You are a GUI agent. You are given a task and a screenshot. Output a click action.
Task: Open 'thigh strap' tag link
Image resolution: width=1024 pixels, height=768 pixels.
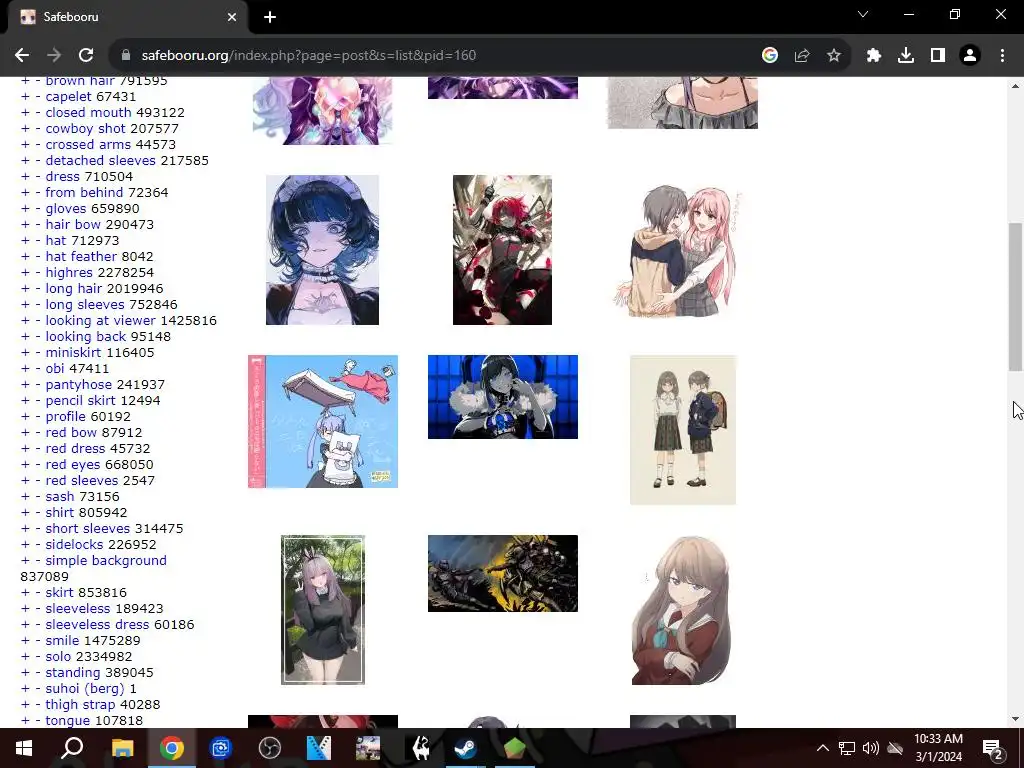[80, 705]
